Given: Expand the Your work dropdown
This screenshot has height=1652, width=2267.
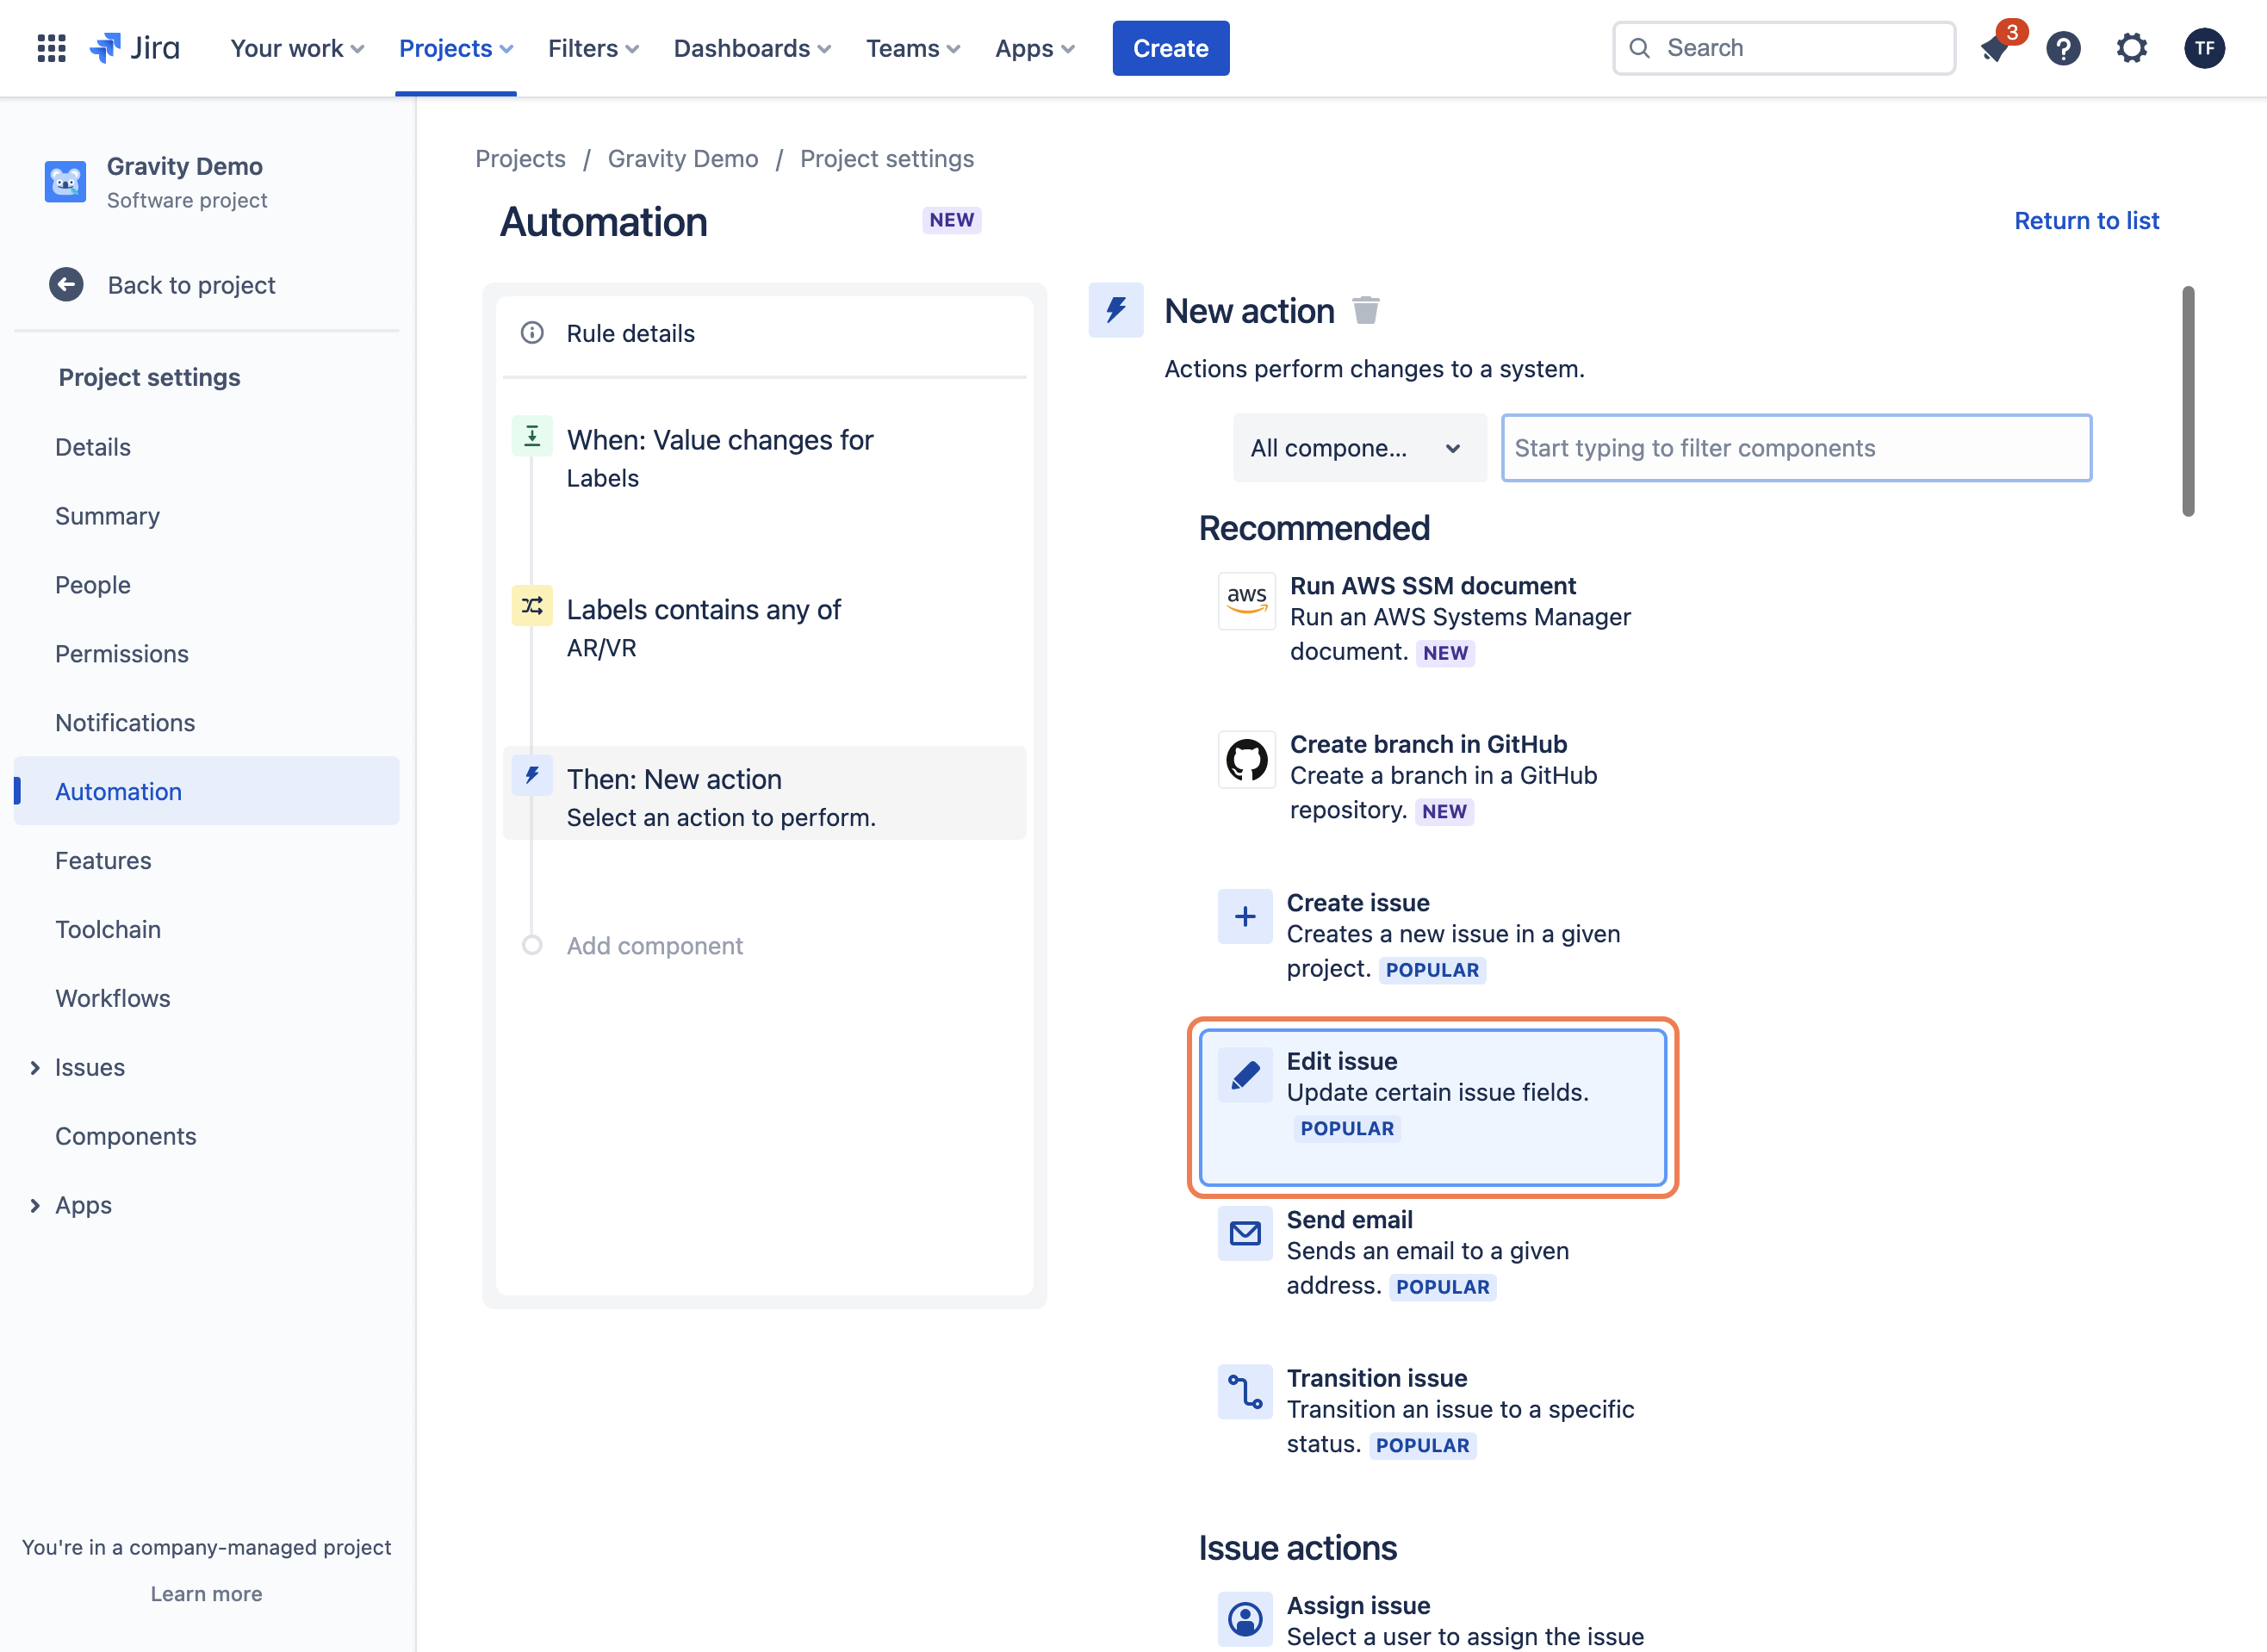Looking at the screenshot, I should coord(297,48).
